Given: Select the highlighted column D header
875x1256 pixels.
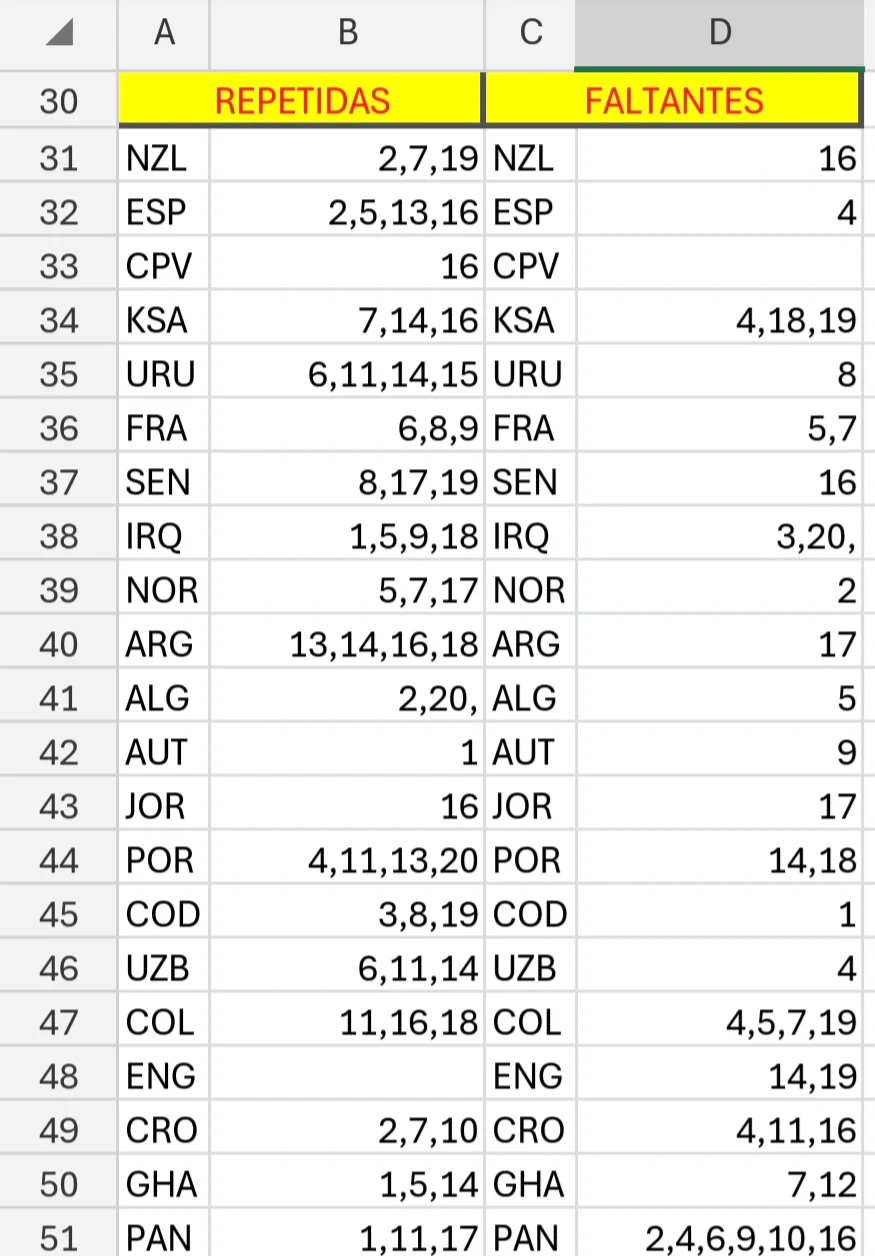Looking at the screenshot, I should [x=719, y=34].
